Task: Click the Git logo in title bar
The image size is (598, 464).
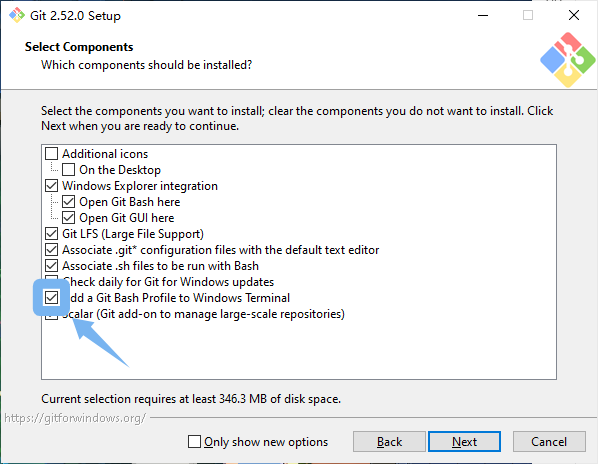Action: [17, 15]
